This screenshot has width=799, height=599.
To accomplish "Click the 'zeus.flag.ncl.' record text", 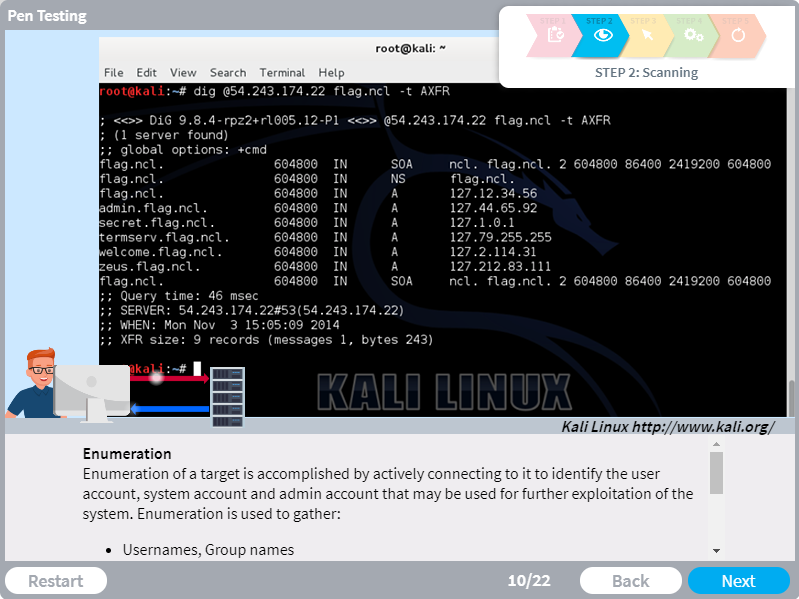I will (149, 267).
